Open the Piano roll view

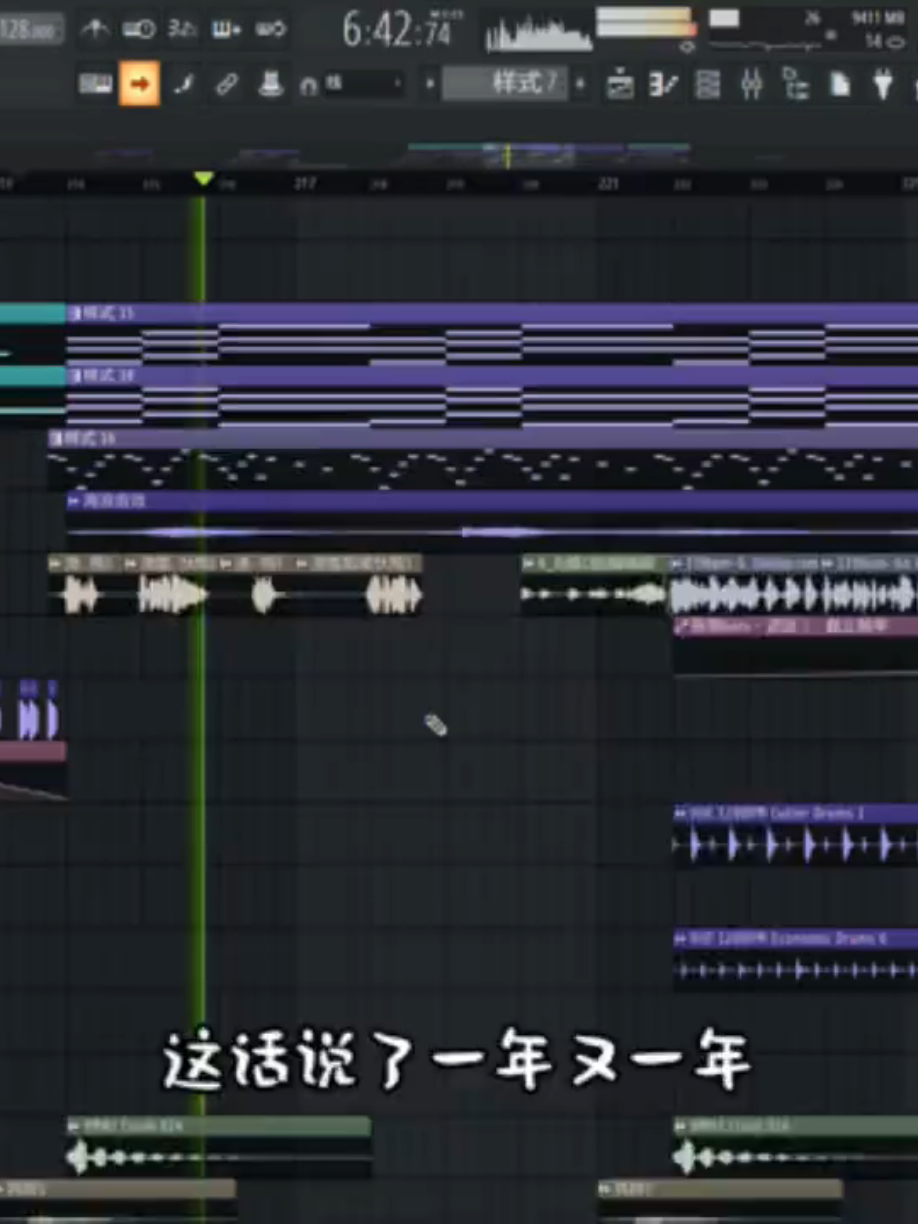click(x=664, y=85)
